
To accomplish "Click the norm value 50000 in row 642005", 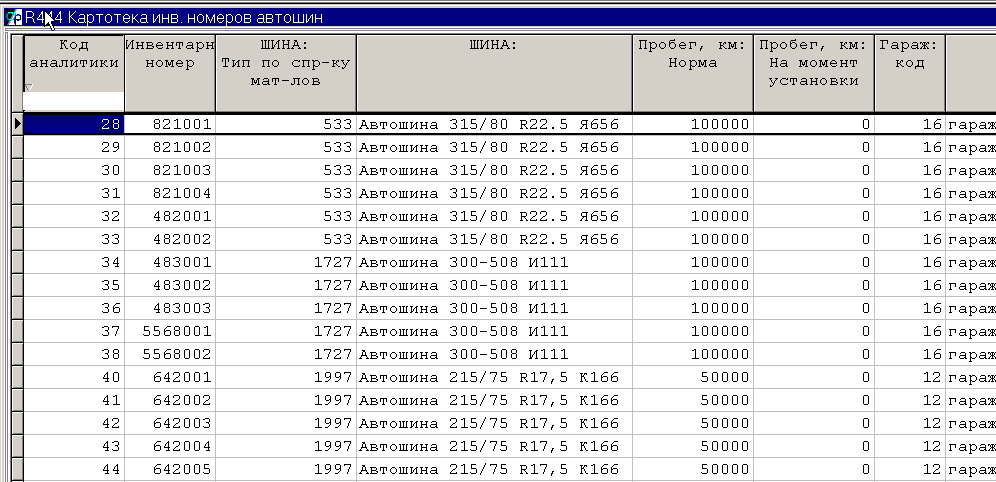I will pyautogui.click(x=692, y=469).
